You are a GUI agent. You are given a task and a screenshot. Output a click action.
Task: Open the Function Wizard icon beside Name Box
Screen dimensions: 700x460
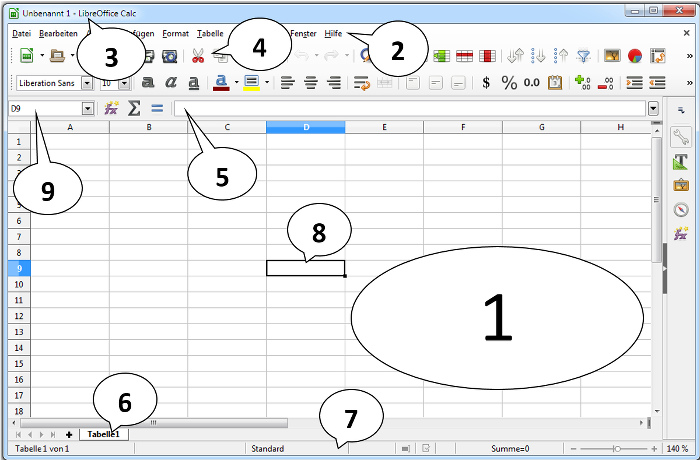click(112, 108)
